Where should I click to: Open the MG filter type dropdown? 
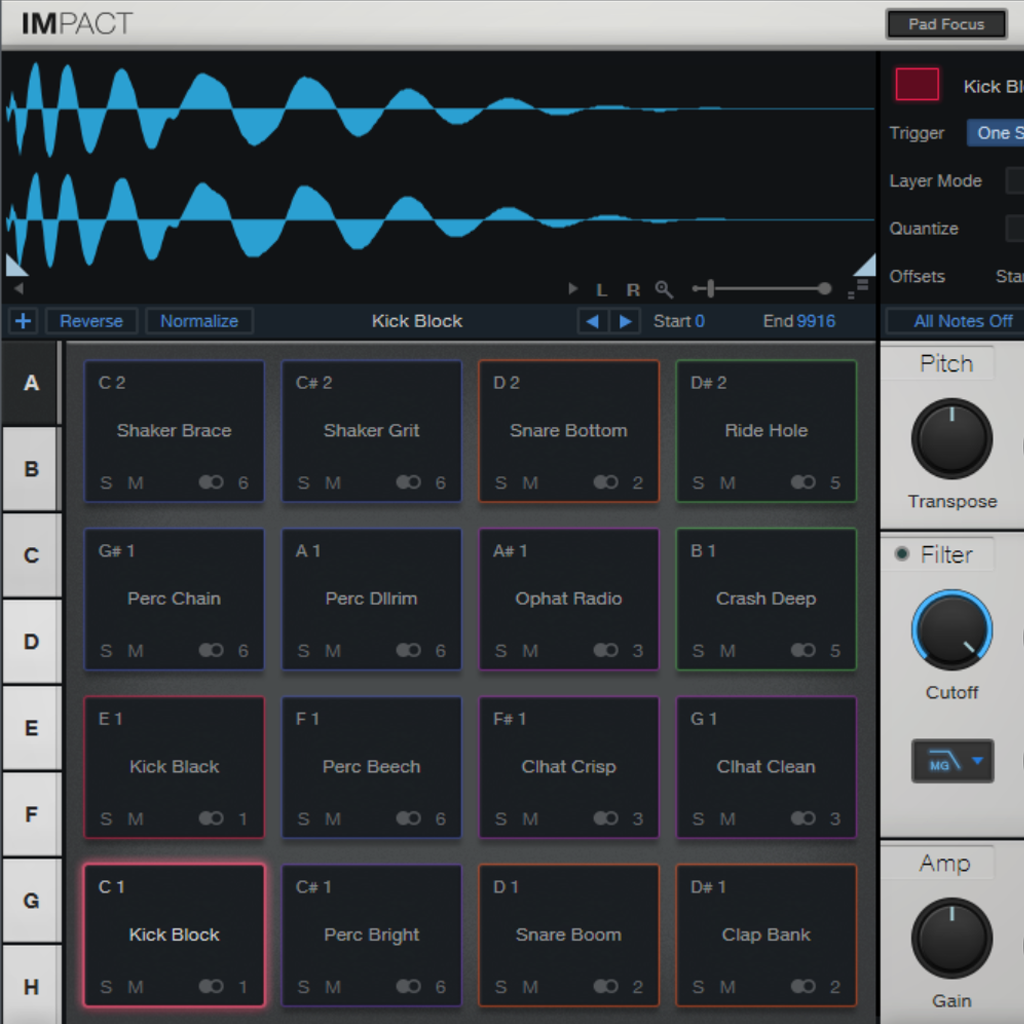click(952, 761)
